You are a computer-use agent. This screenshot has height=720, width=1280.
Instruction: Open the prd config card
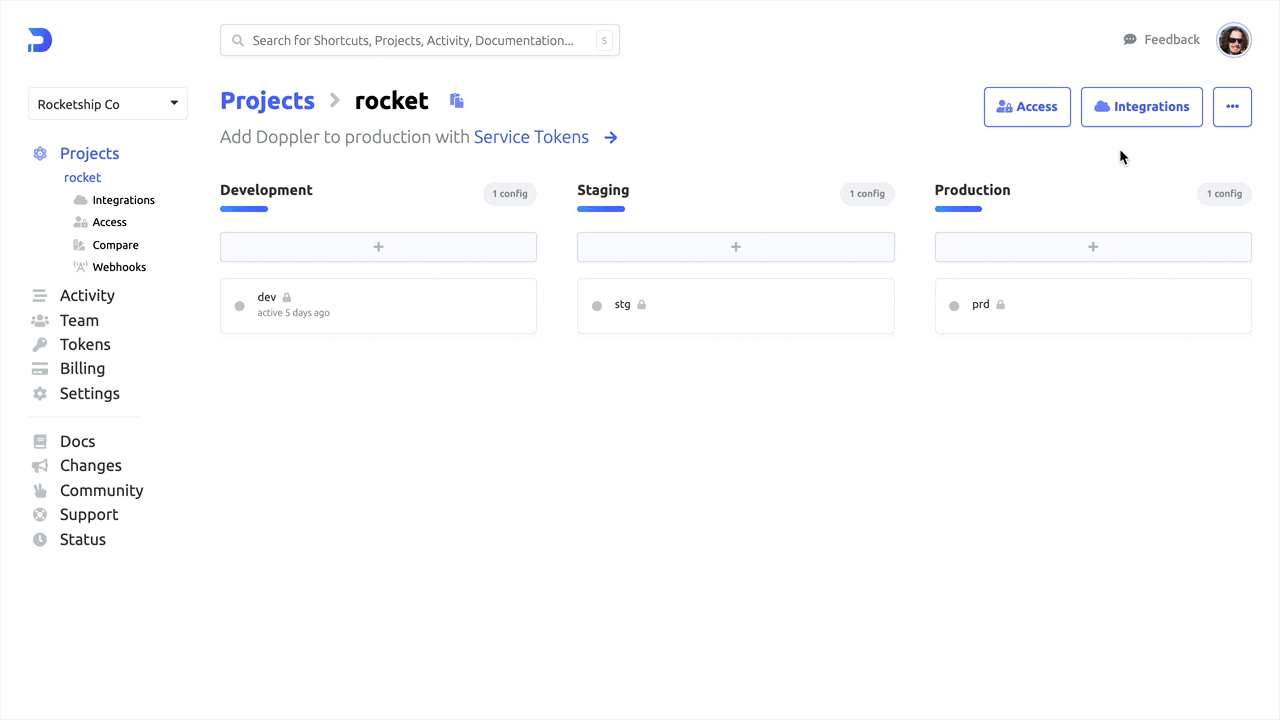tap(1093, 305)
